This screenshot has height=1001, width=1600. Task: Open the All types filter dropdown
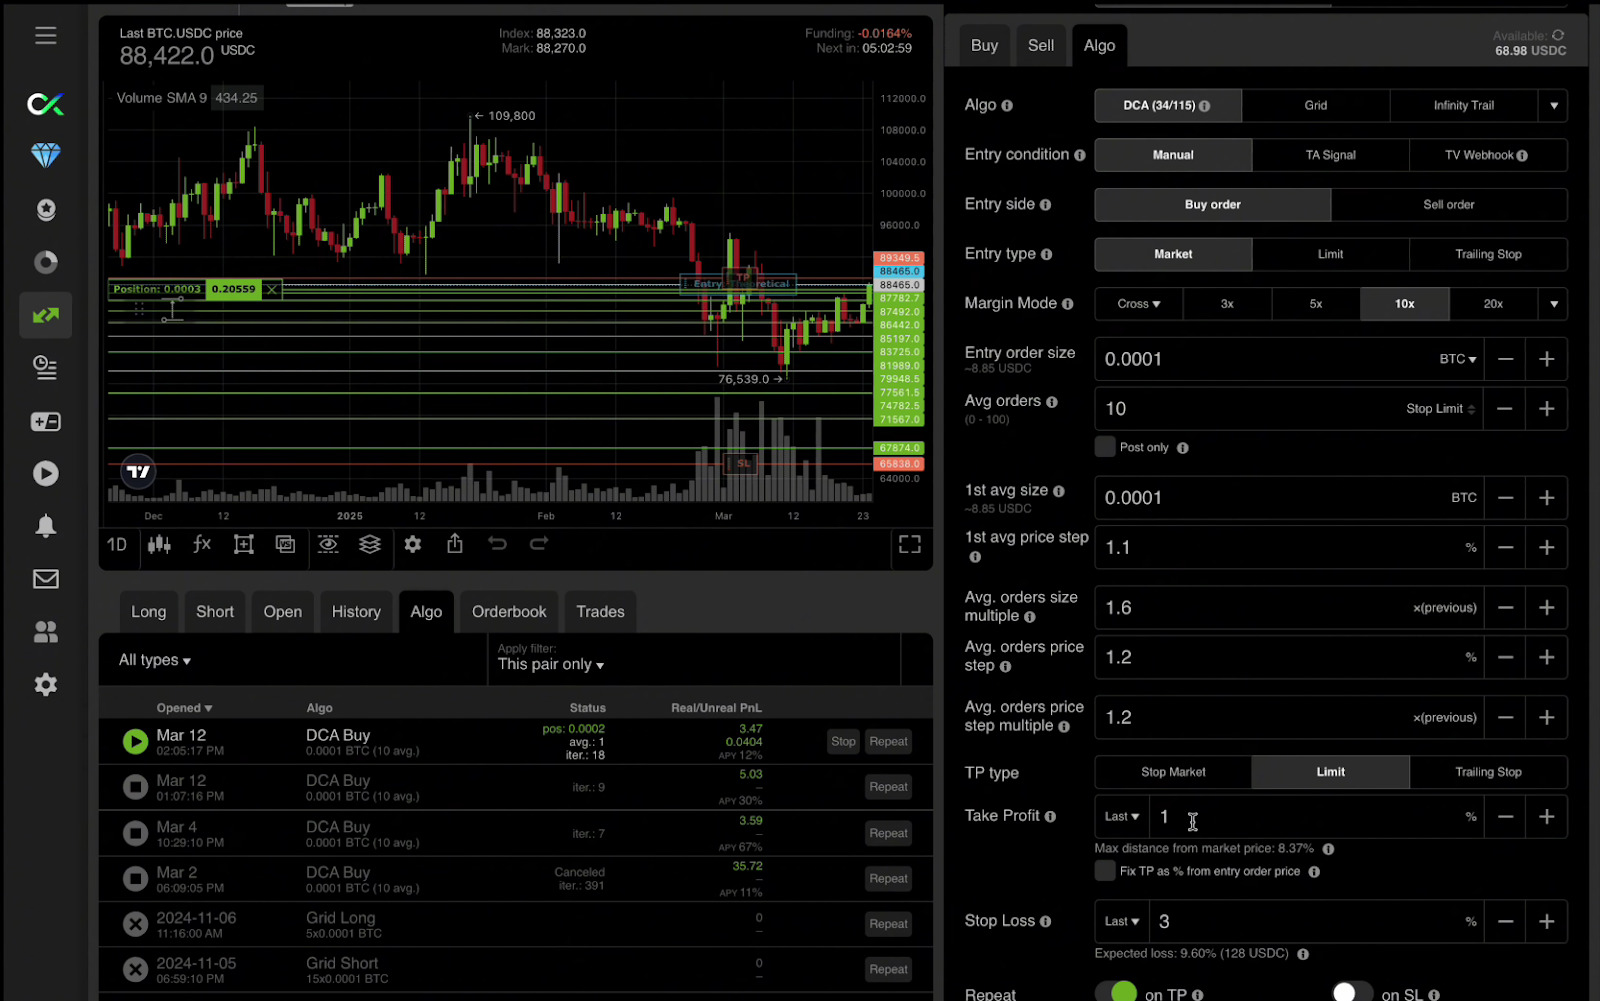point(155,660)
